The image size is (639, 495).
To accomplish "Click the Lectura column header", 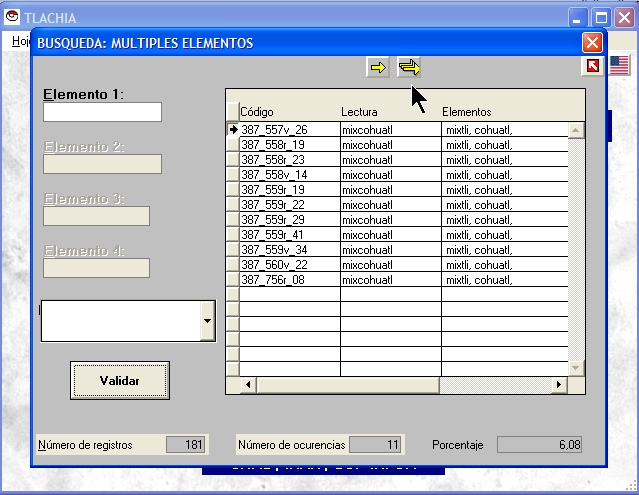I will (x=390, y=112).
